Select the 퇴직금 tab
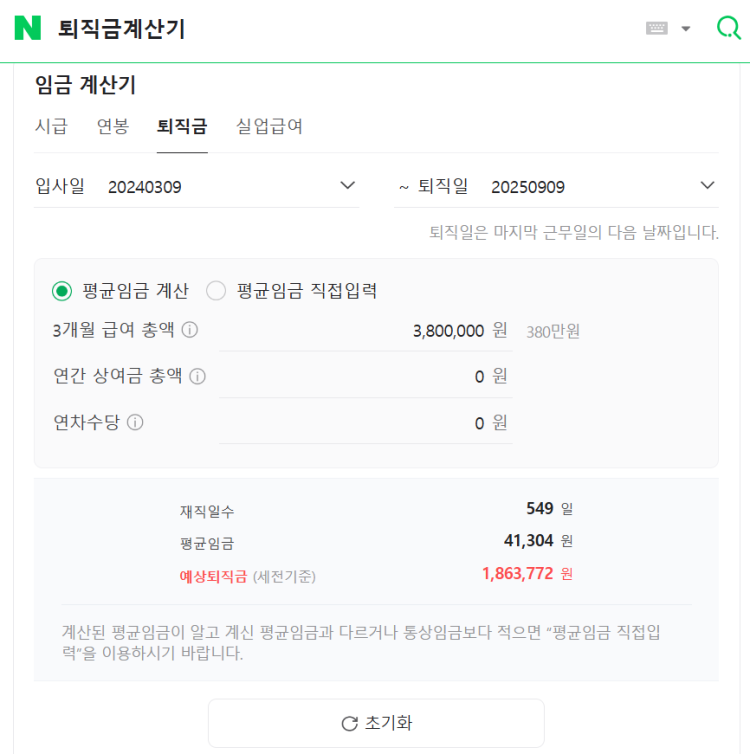The width and height of the screenshot is (750, 754). [x=182, y=126]
